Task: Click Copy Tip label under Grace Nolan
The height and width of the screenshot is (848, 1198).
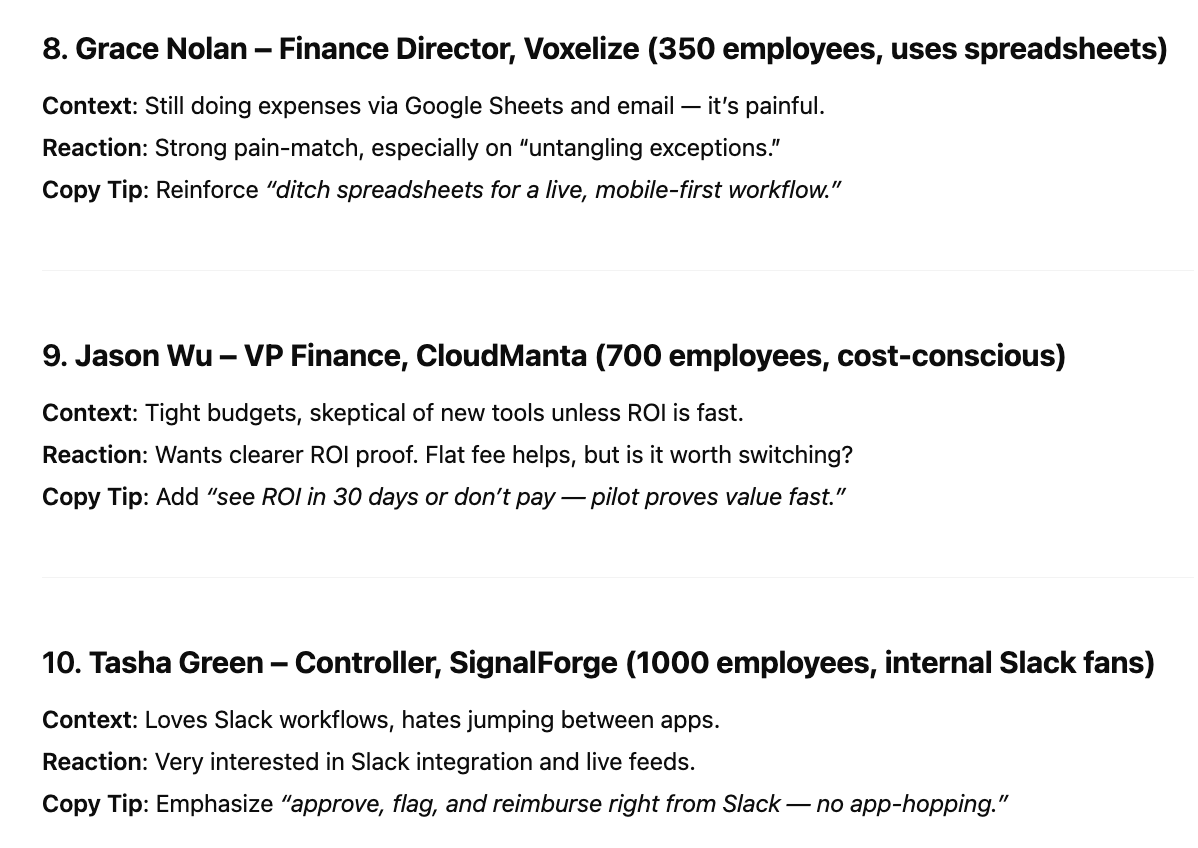Action: point(92,190)
